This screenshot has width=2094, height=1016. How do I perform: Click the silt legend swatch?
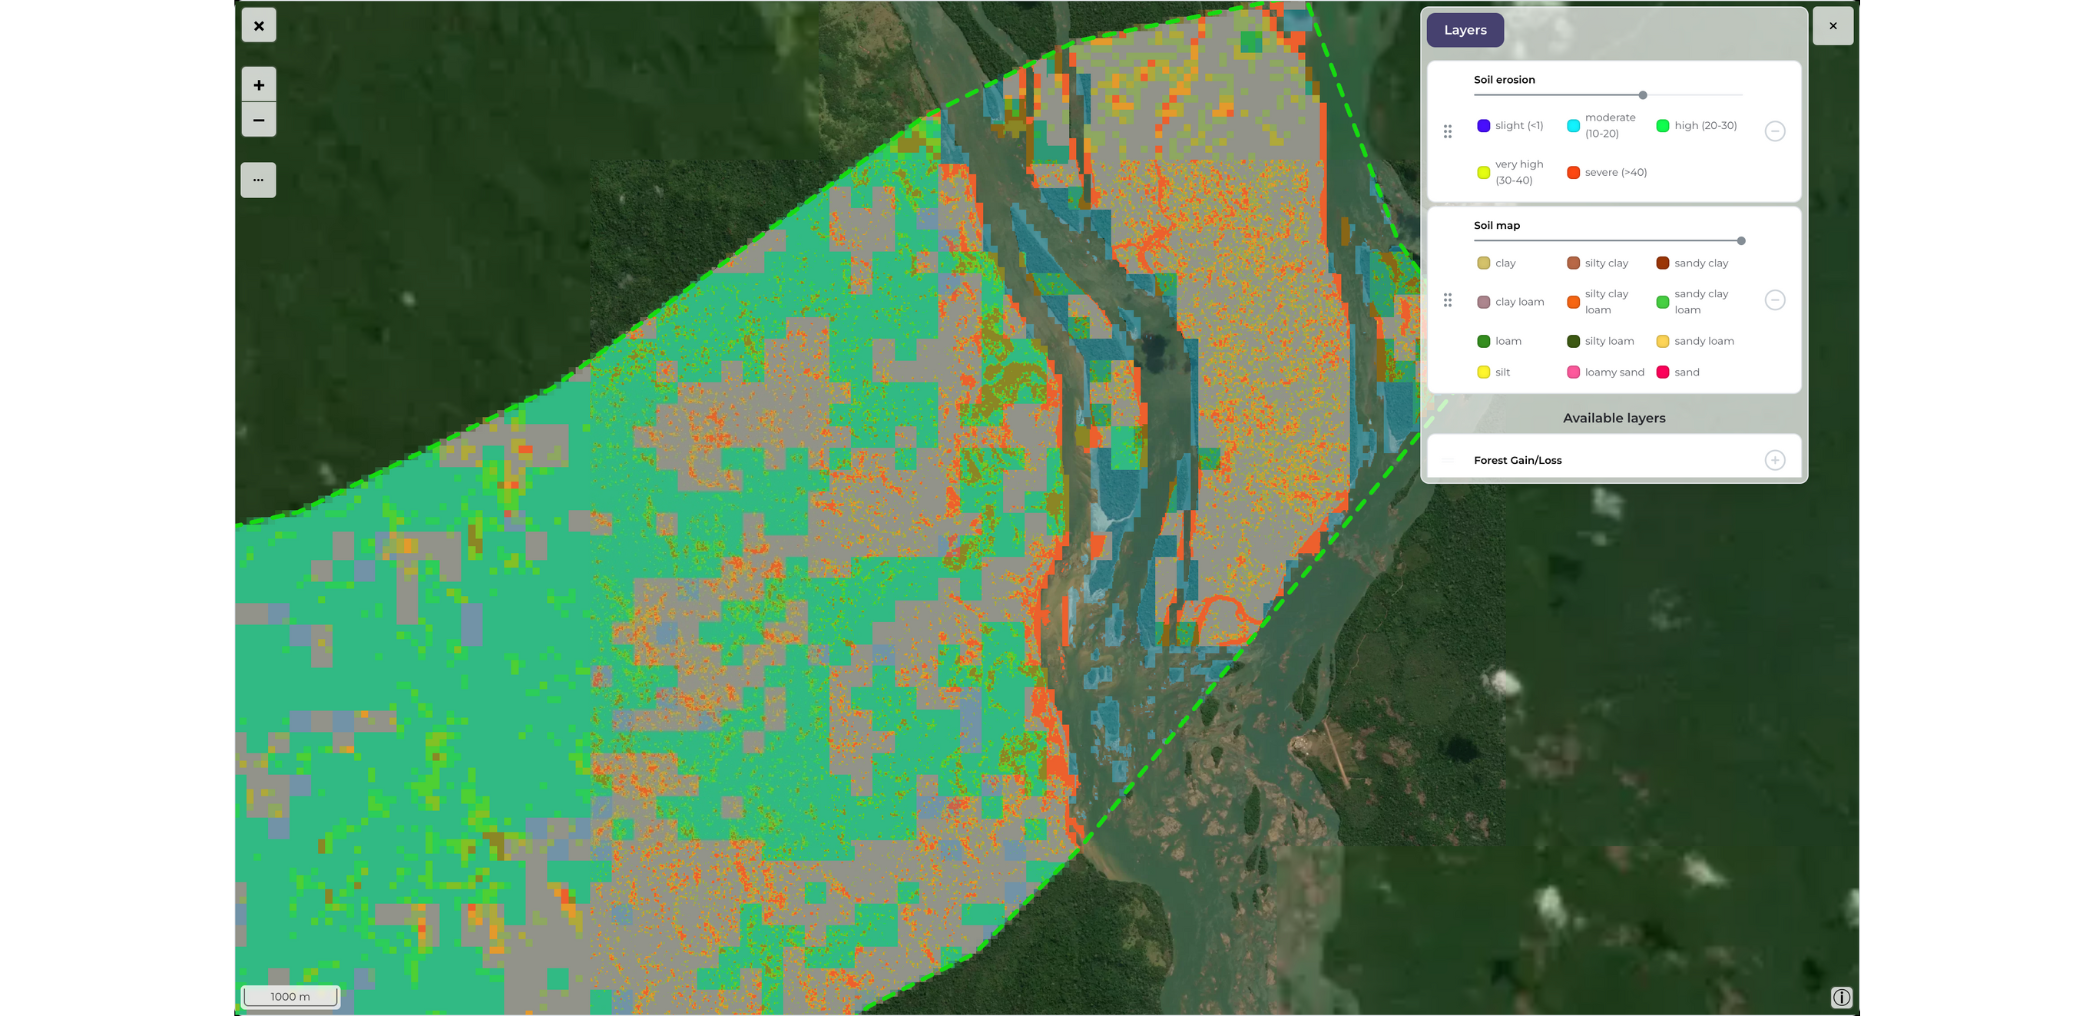(1484, 372)
